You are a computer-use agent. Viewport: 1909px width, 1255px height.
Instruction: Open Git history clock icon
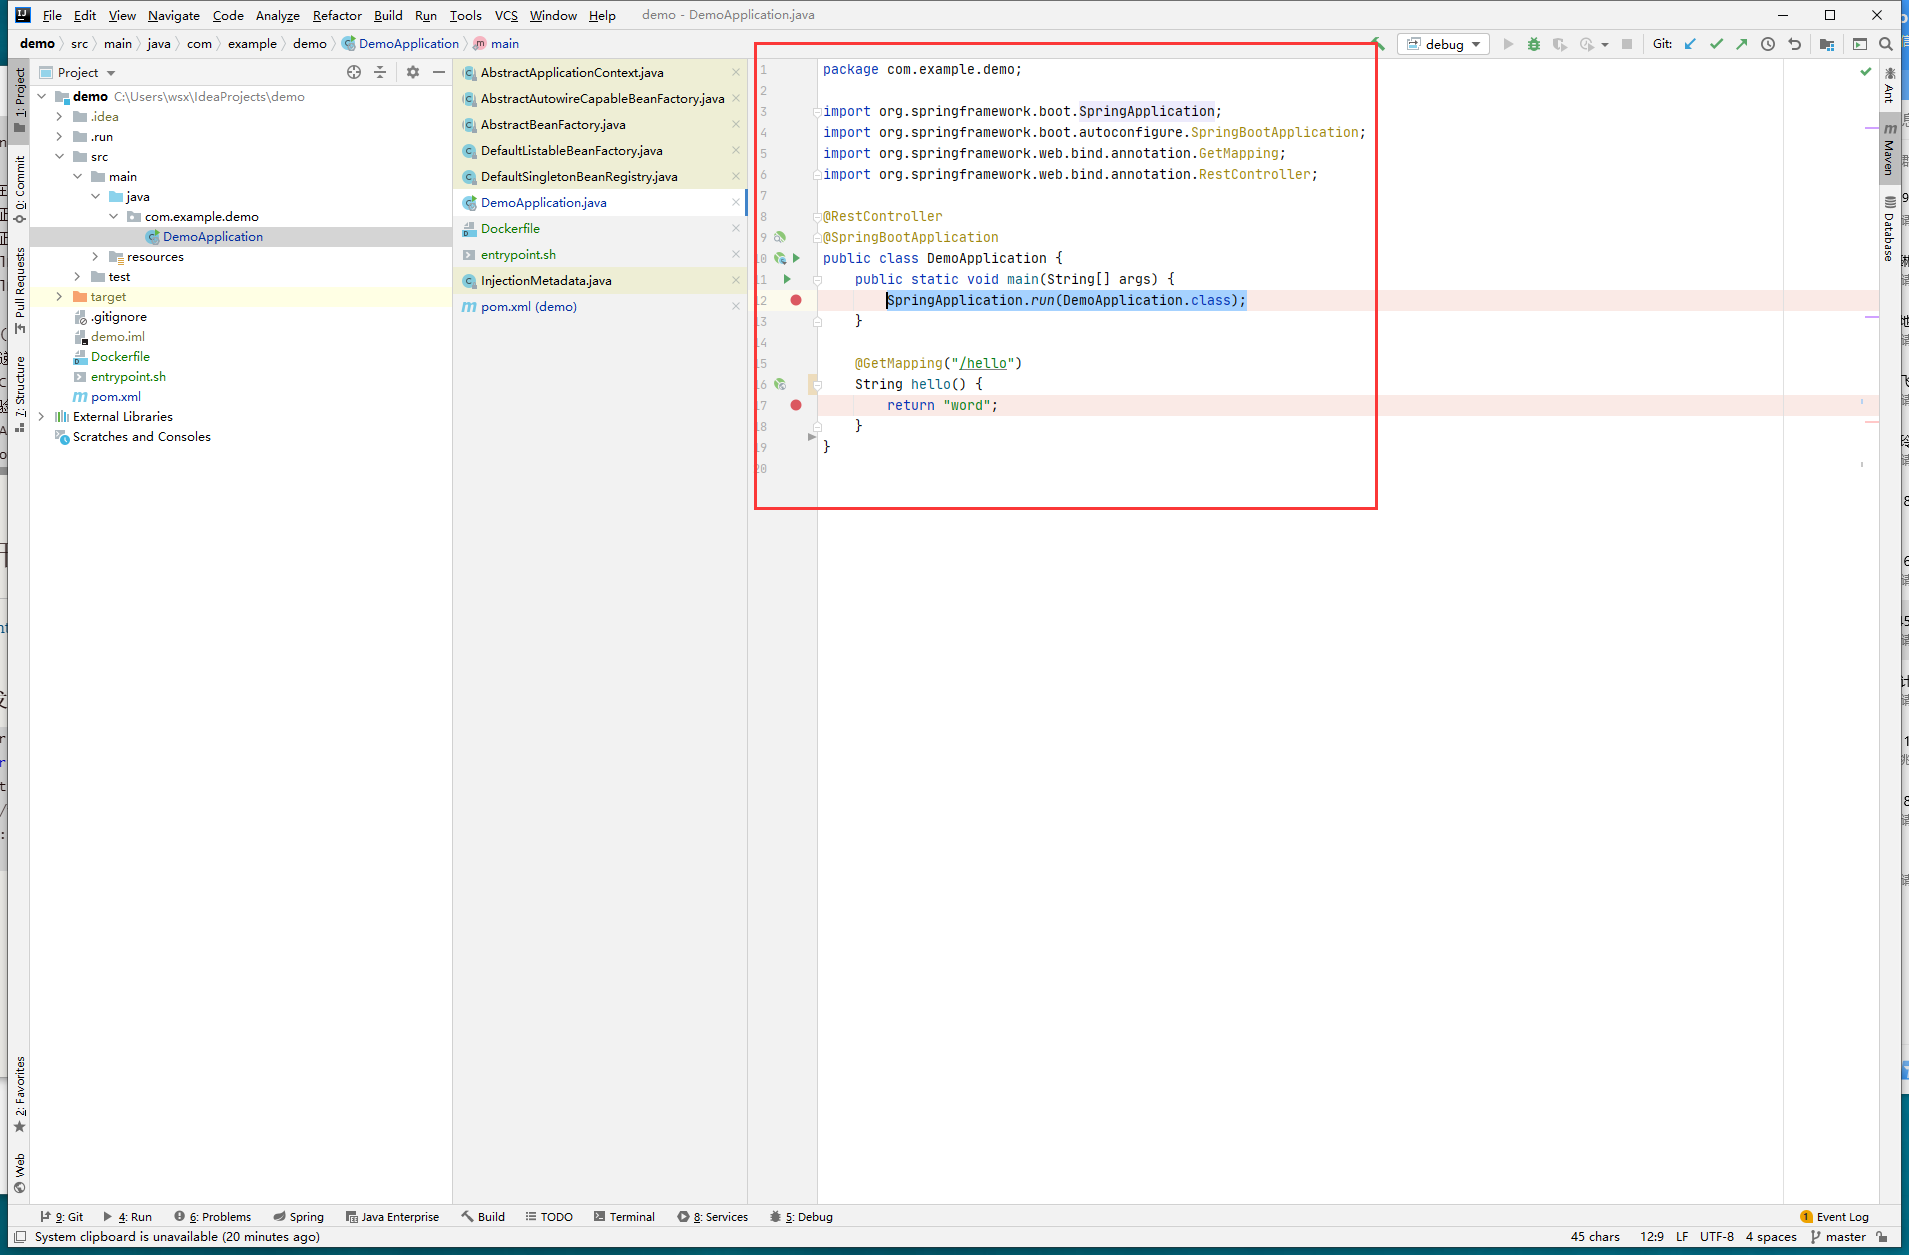tap(1768, 44)
